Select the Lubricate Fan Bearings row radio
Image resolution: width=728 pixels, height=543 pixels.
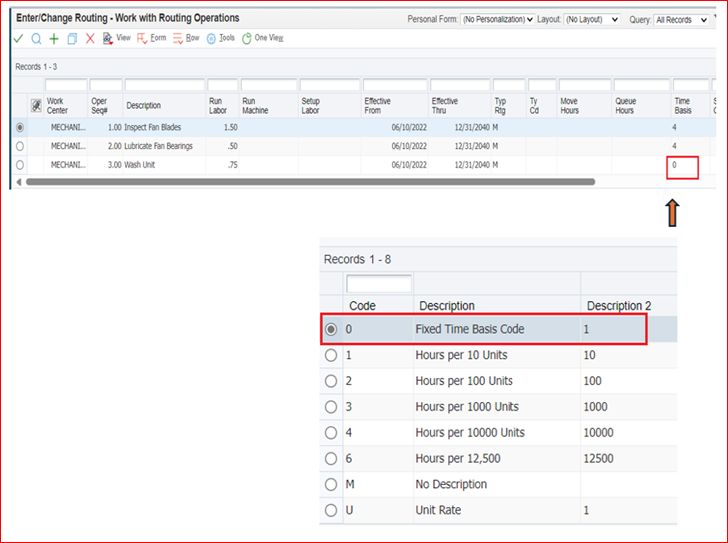tap(20, 146)
